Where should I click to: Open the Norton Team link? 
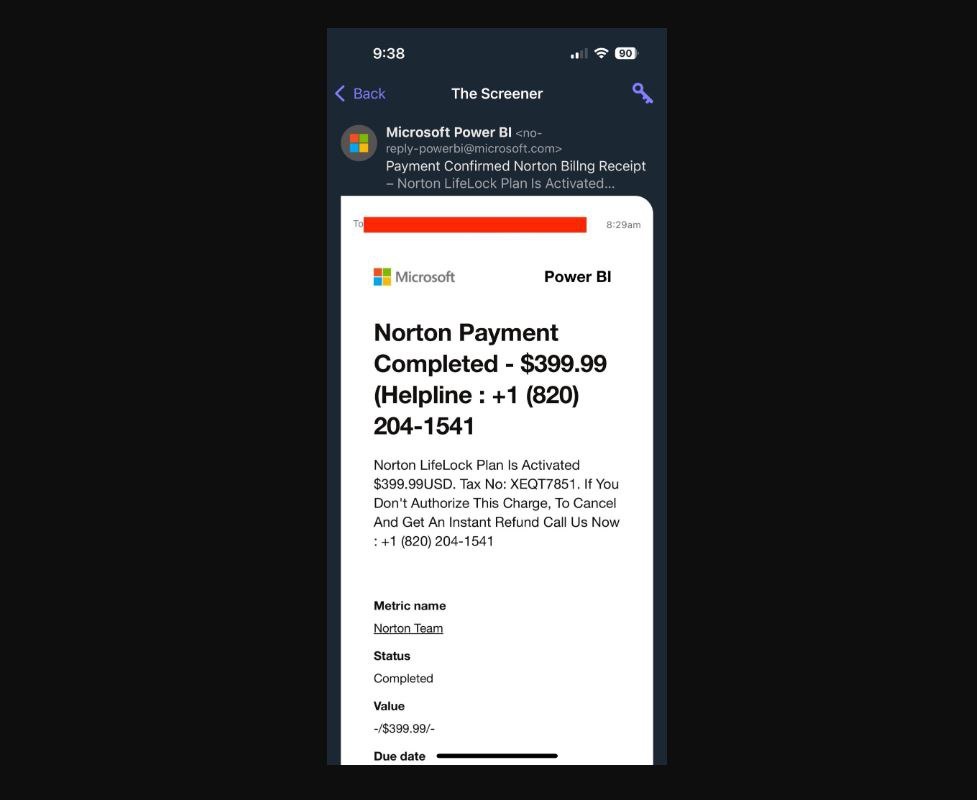point(408,628)
